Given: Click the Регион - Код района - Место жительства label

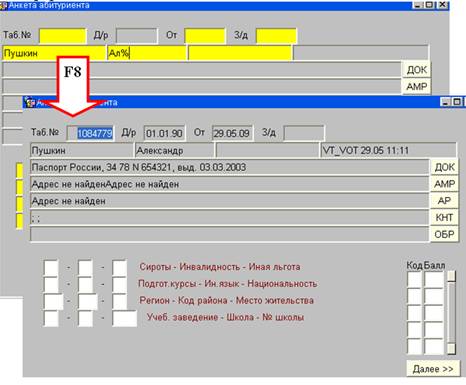Looking at the screenshot, I should click(227, 300).
